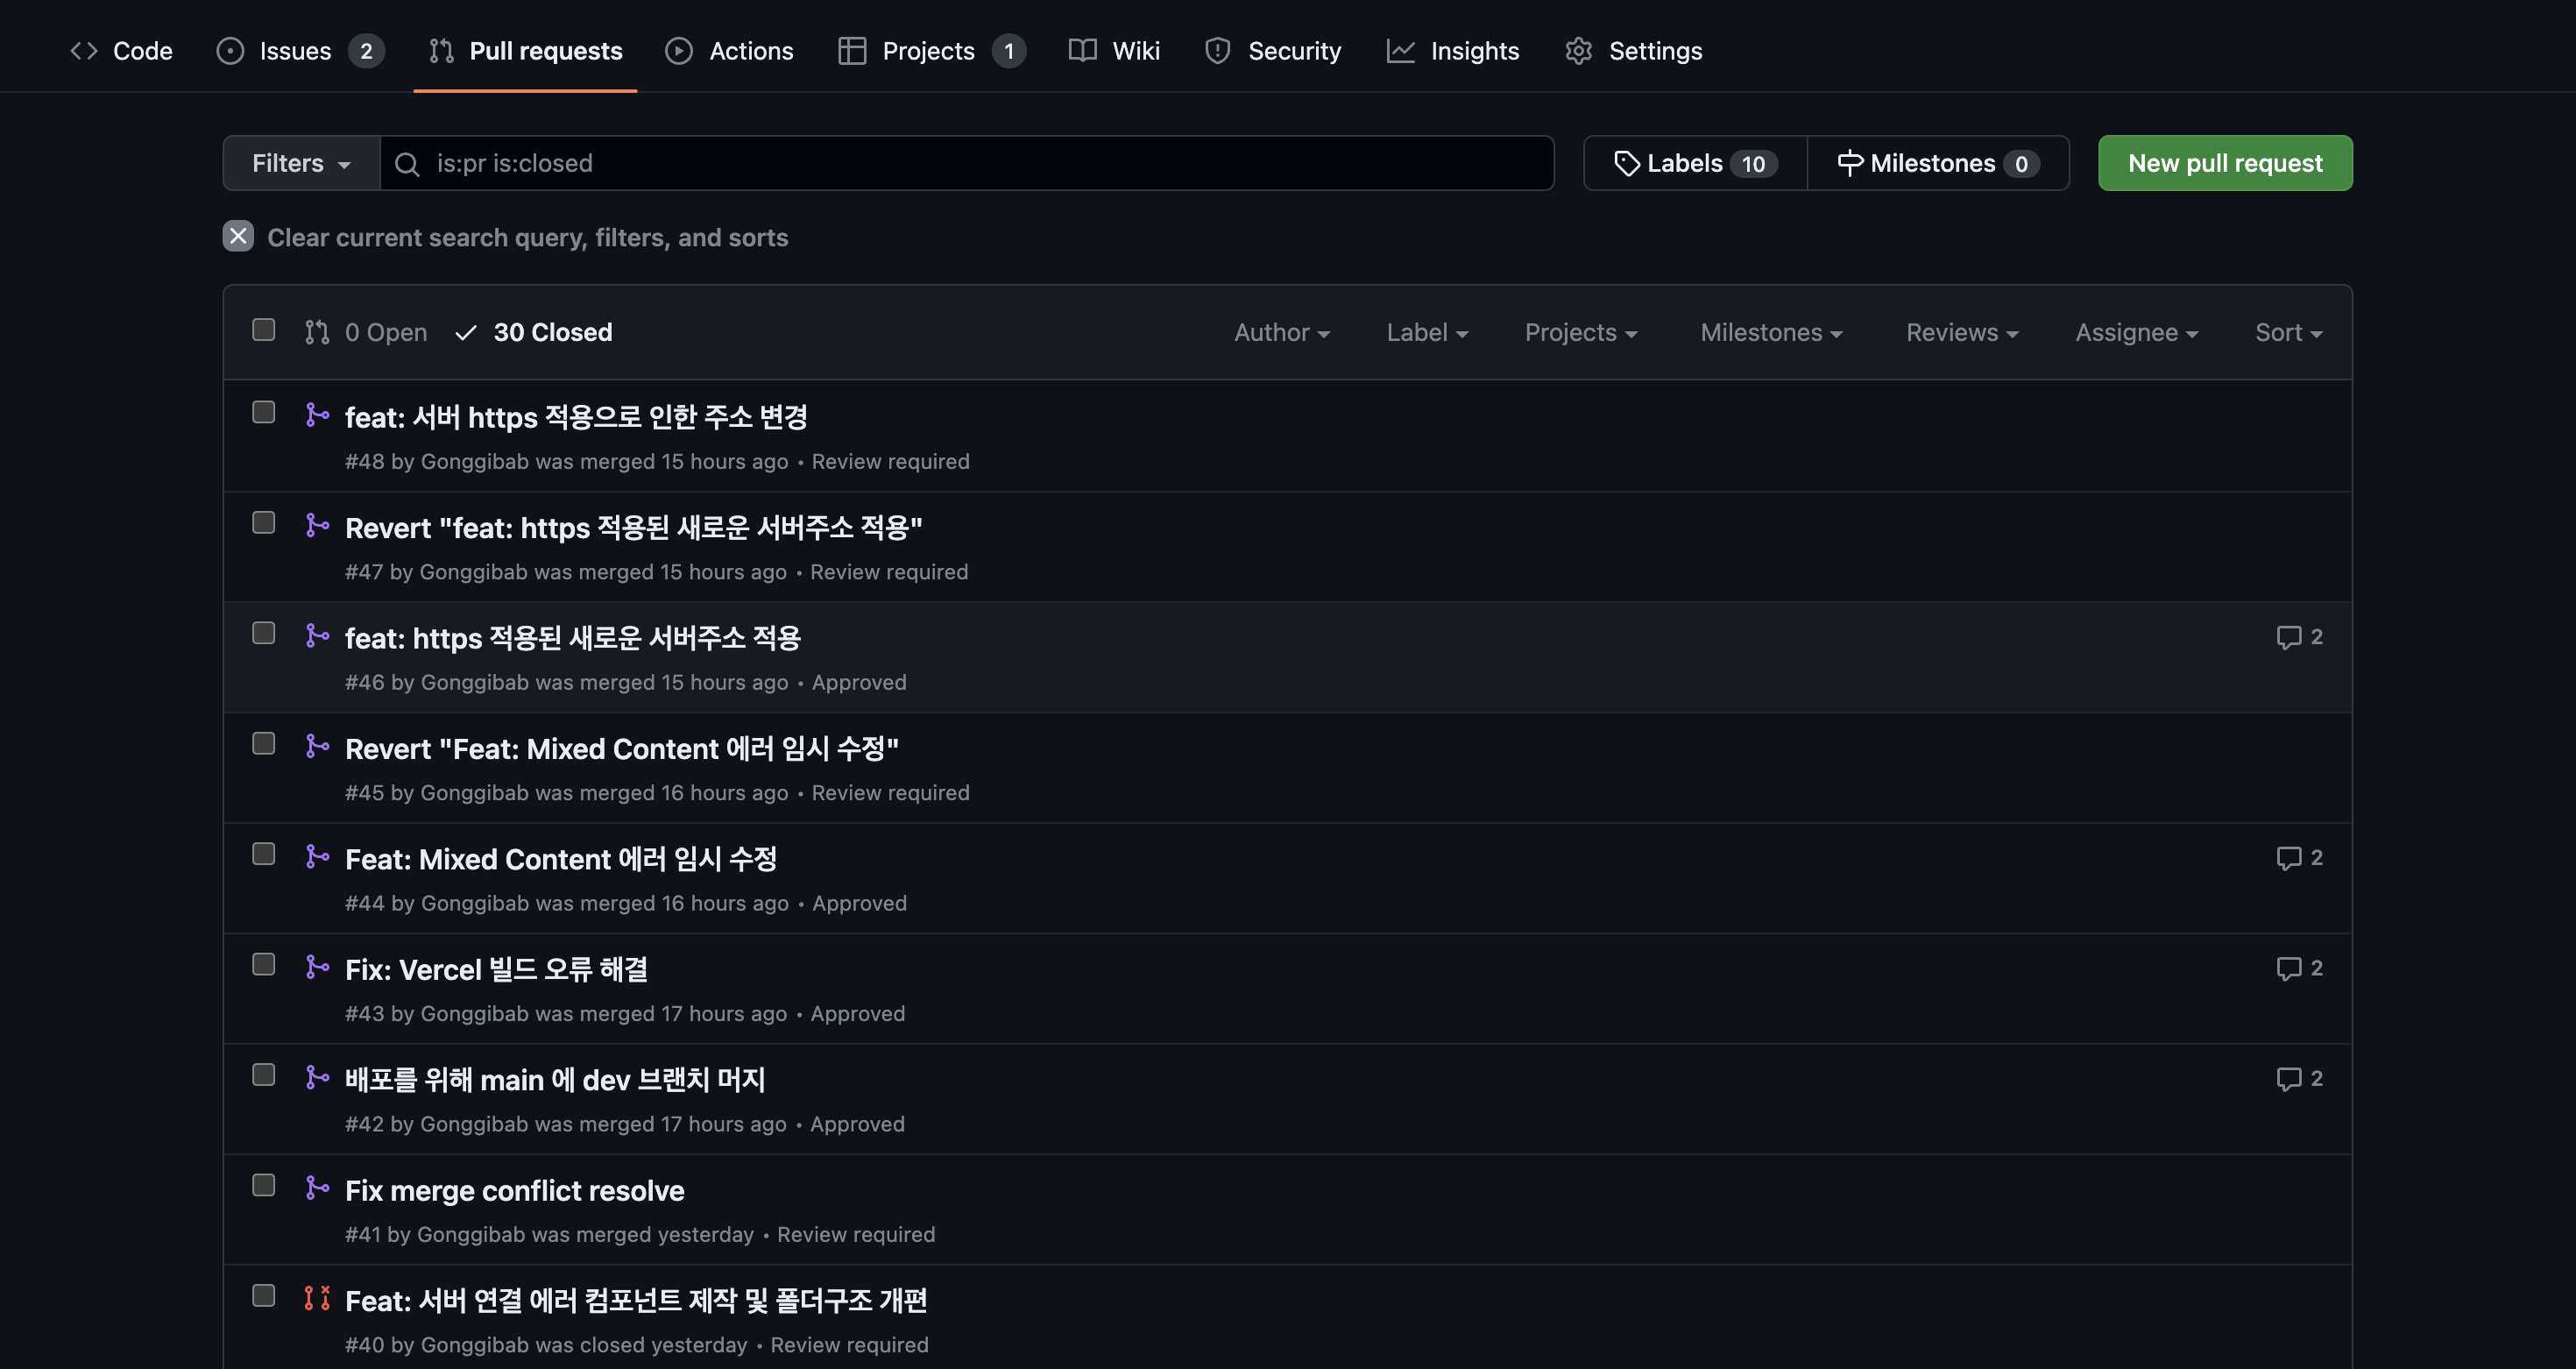Screen dimensions: 2576x1369
Task: Open comments of Fix: Vercel PR
Action: tap(2299, 968)
